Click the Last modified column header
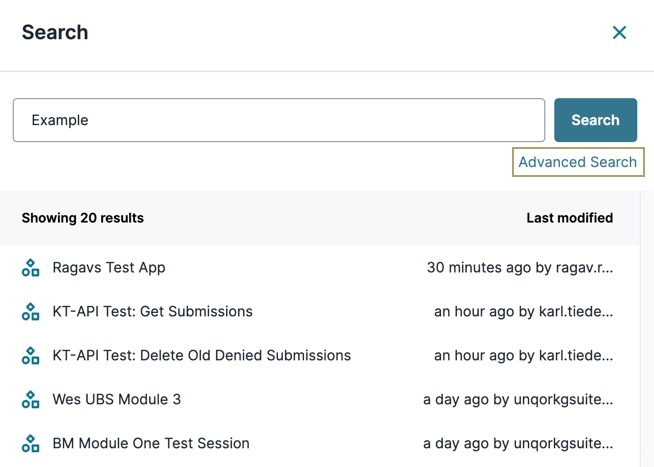 click(x=570, y=218)
